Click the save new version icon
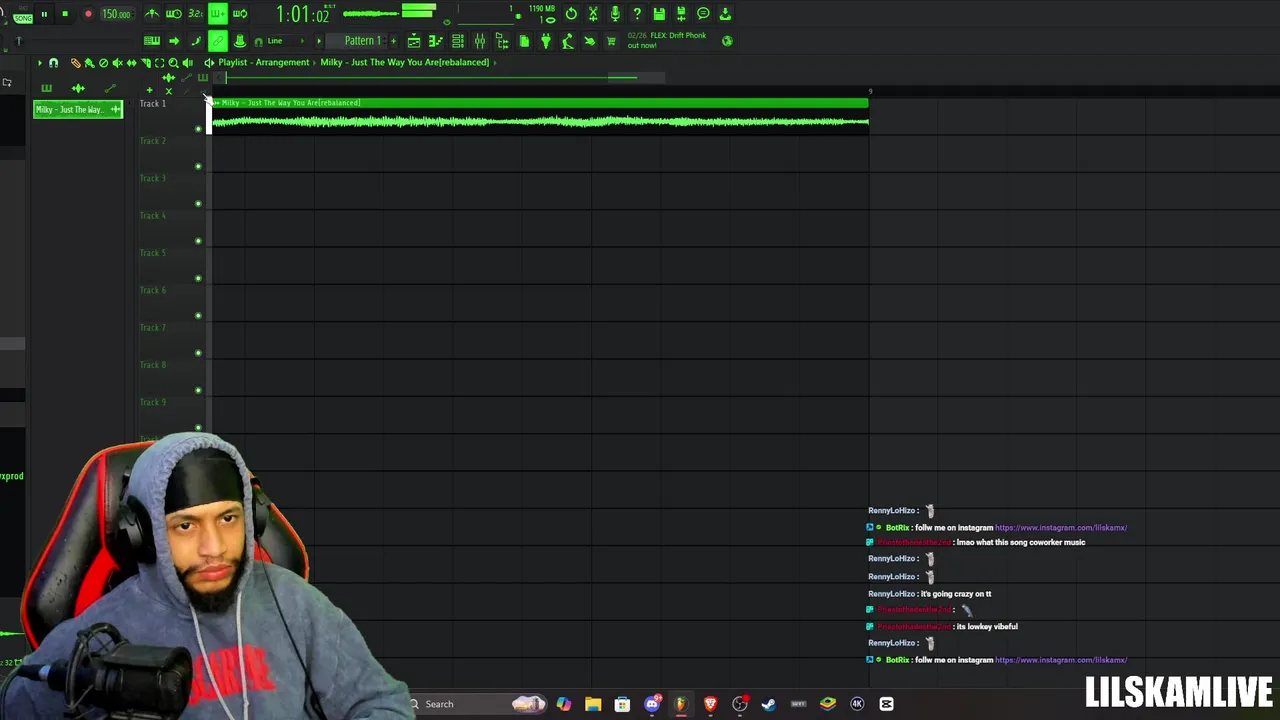Viewport: 1280px width, 720px height. [681, 14]
